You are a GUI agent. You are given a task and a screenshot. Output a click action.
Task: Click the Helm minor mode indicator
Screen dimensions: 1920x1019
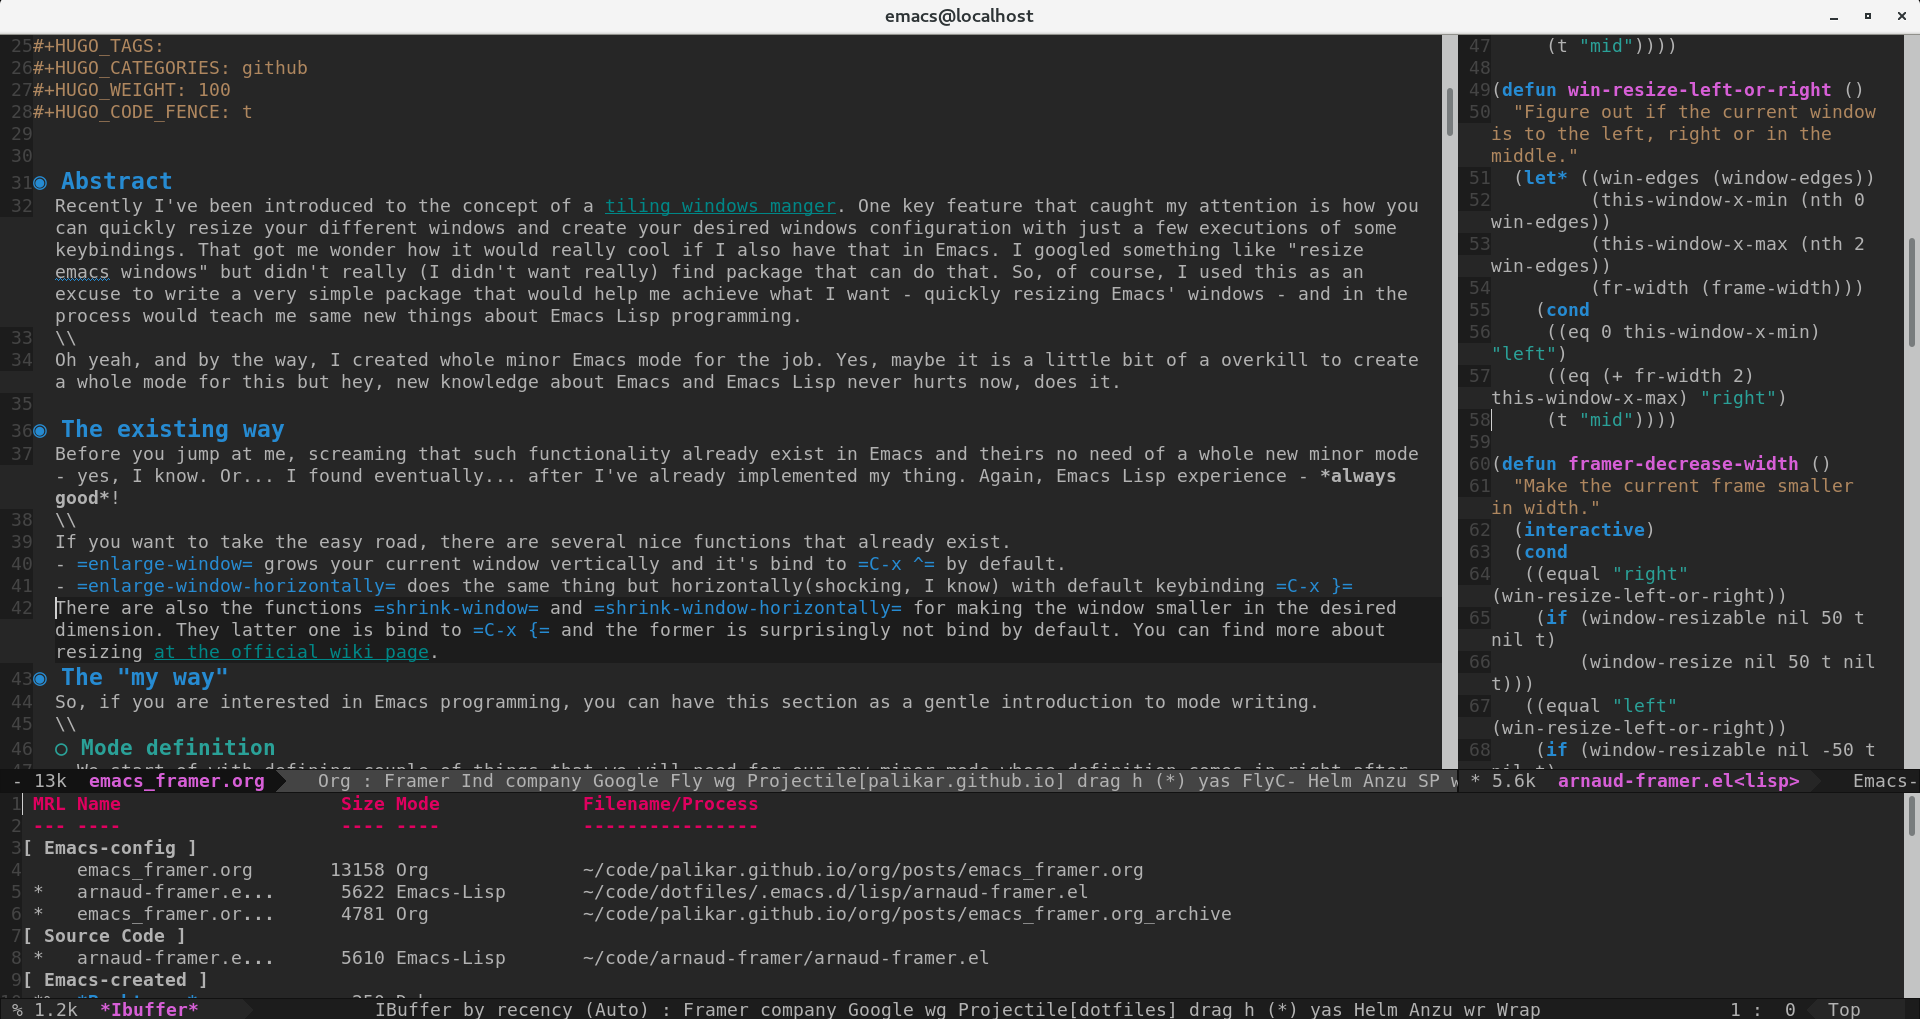(1330, 781)
